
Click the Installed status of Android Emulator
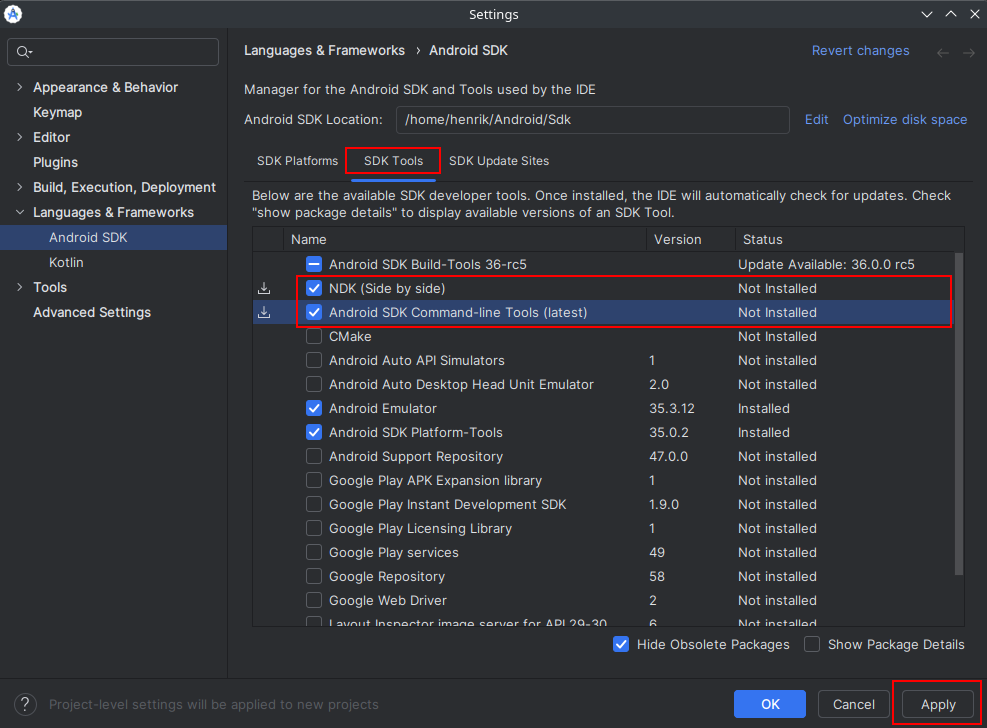(764, 408)
